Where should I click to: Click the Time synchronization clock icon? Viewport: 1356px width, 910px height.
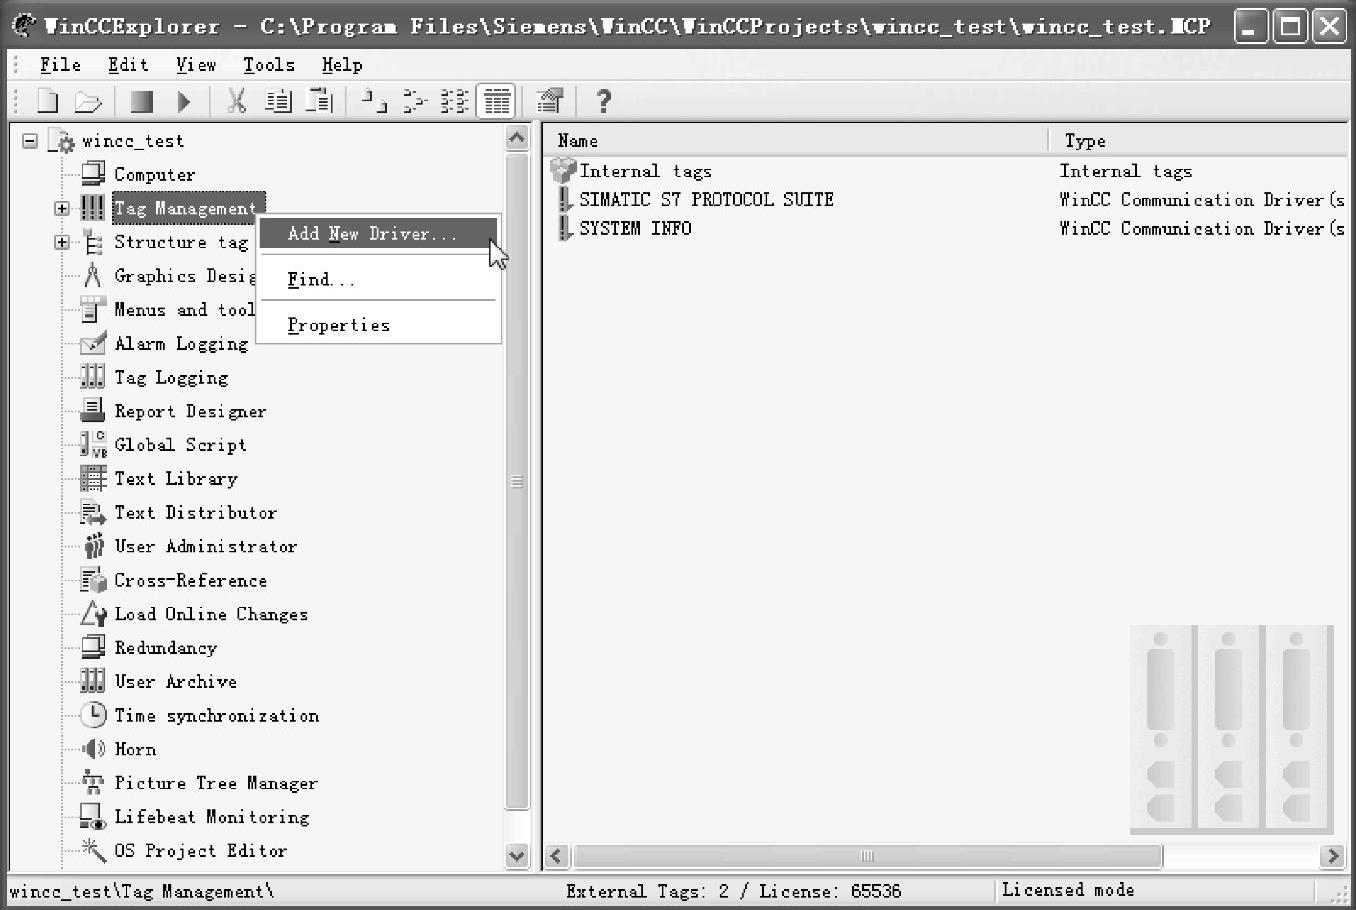click(93, 715)
